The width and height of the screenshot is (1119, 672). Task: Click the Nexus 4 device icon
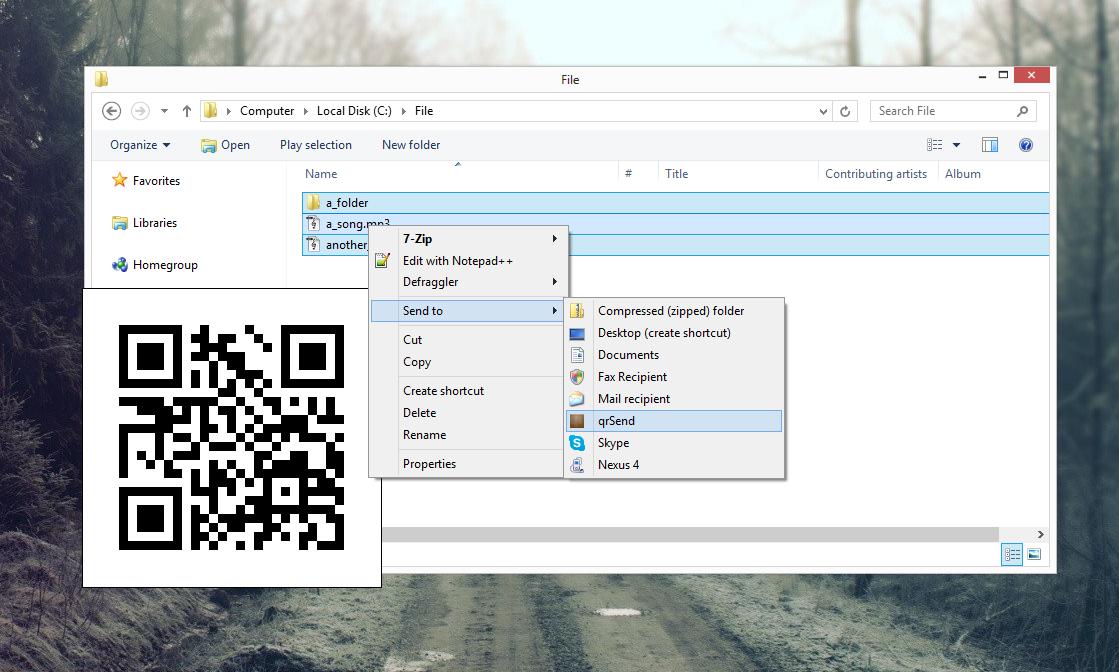[x=577, y=465]
